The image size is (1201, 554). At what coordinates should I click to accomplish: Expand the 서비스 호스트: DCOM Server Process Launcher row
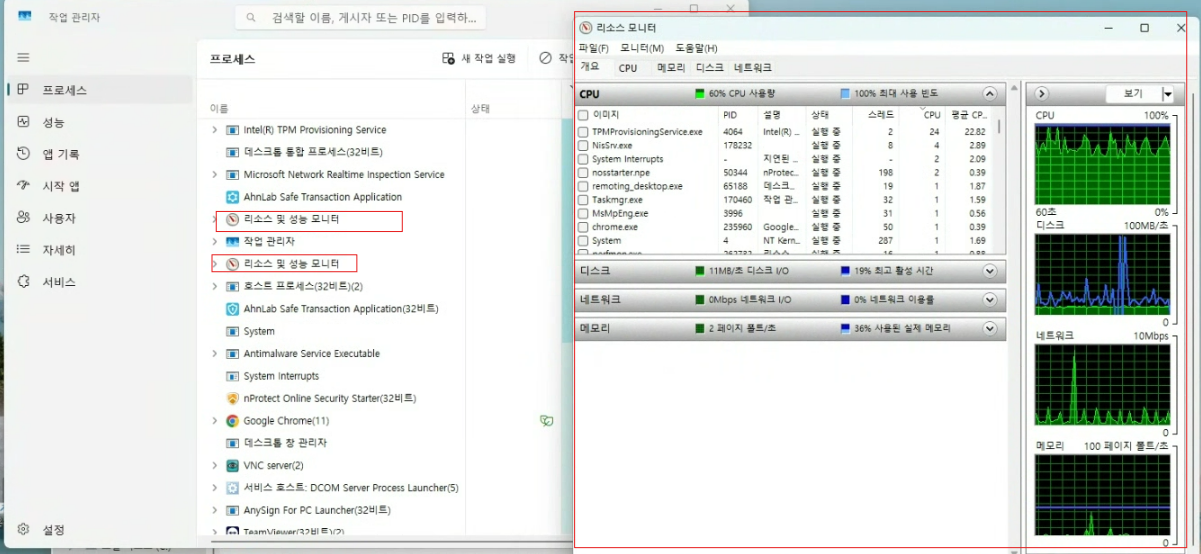pyautogui.click(x=214, y=488)
